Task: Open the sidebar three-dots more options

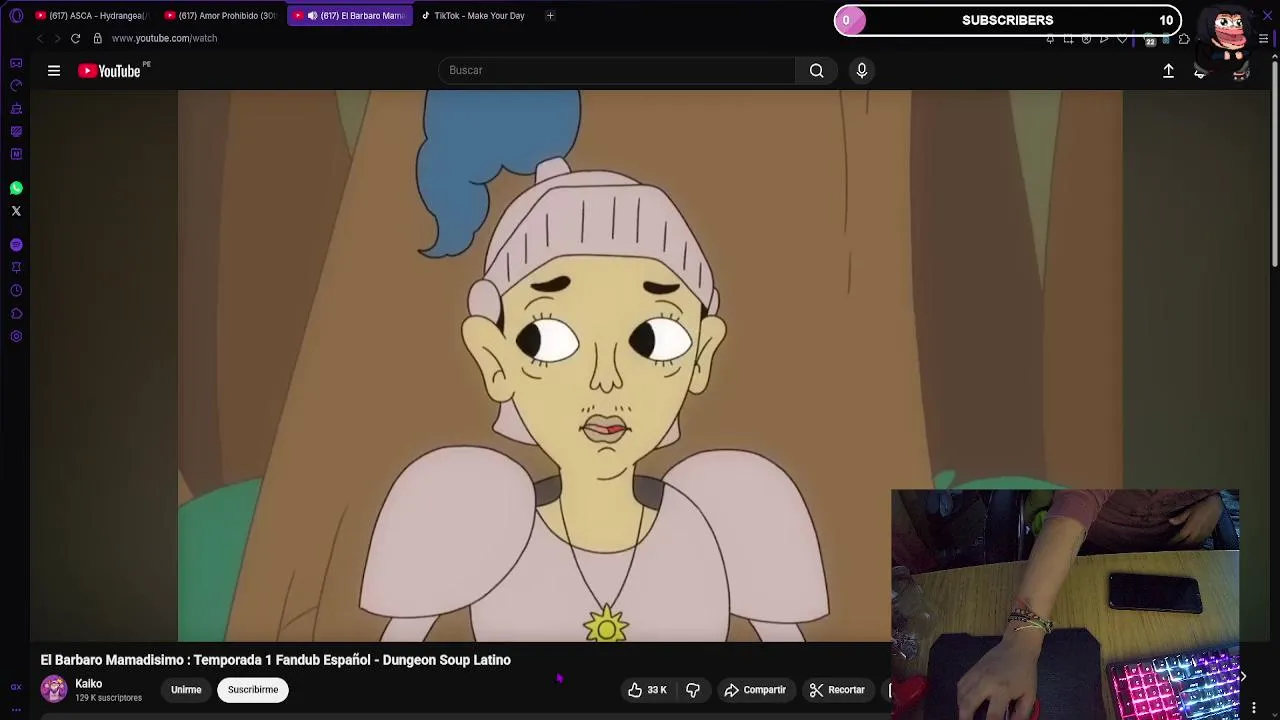Action: point(16,709)
